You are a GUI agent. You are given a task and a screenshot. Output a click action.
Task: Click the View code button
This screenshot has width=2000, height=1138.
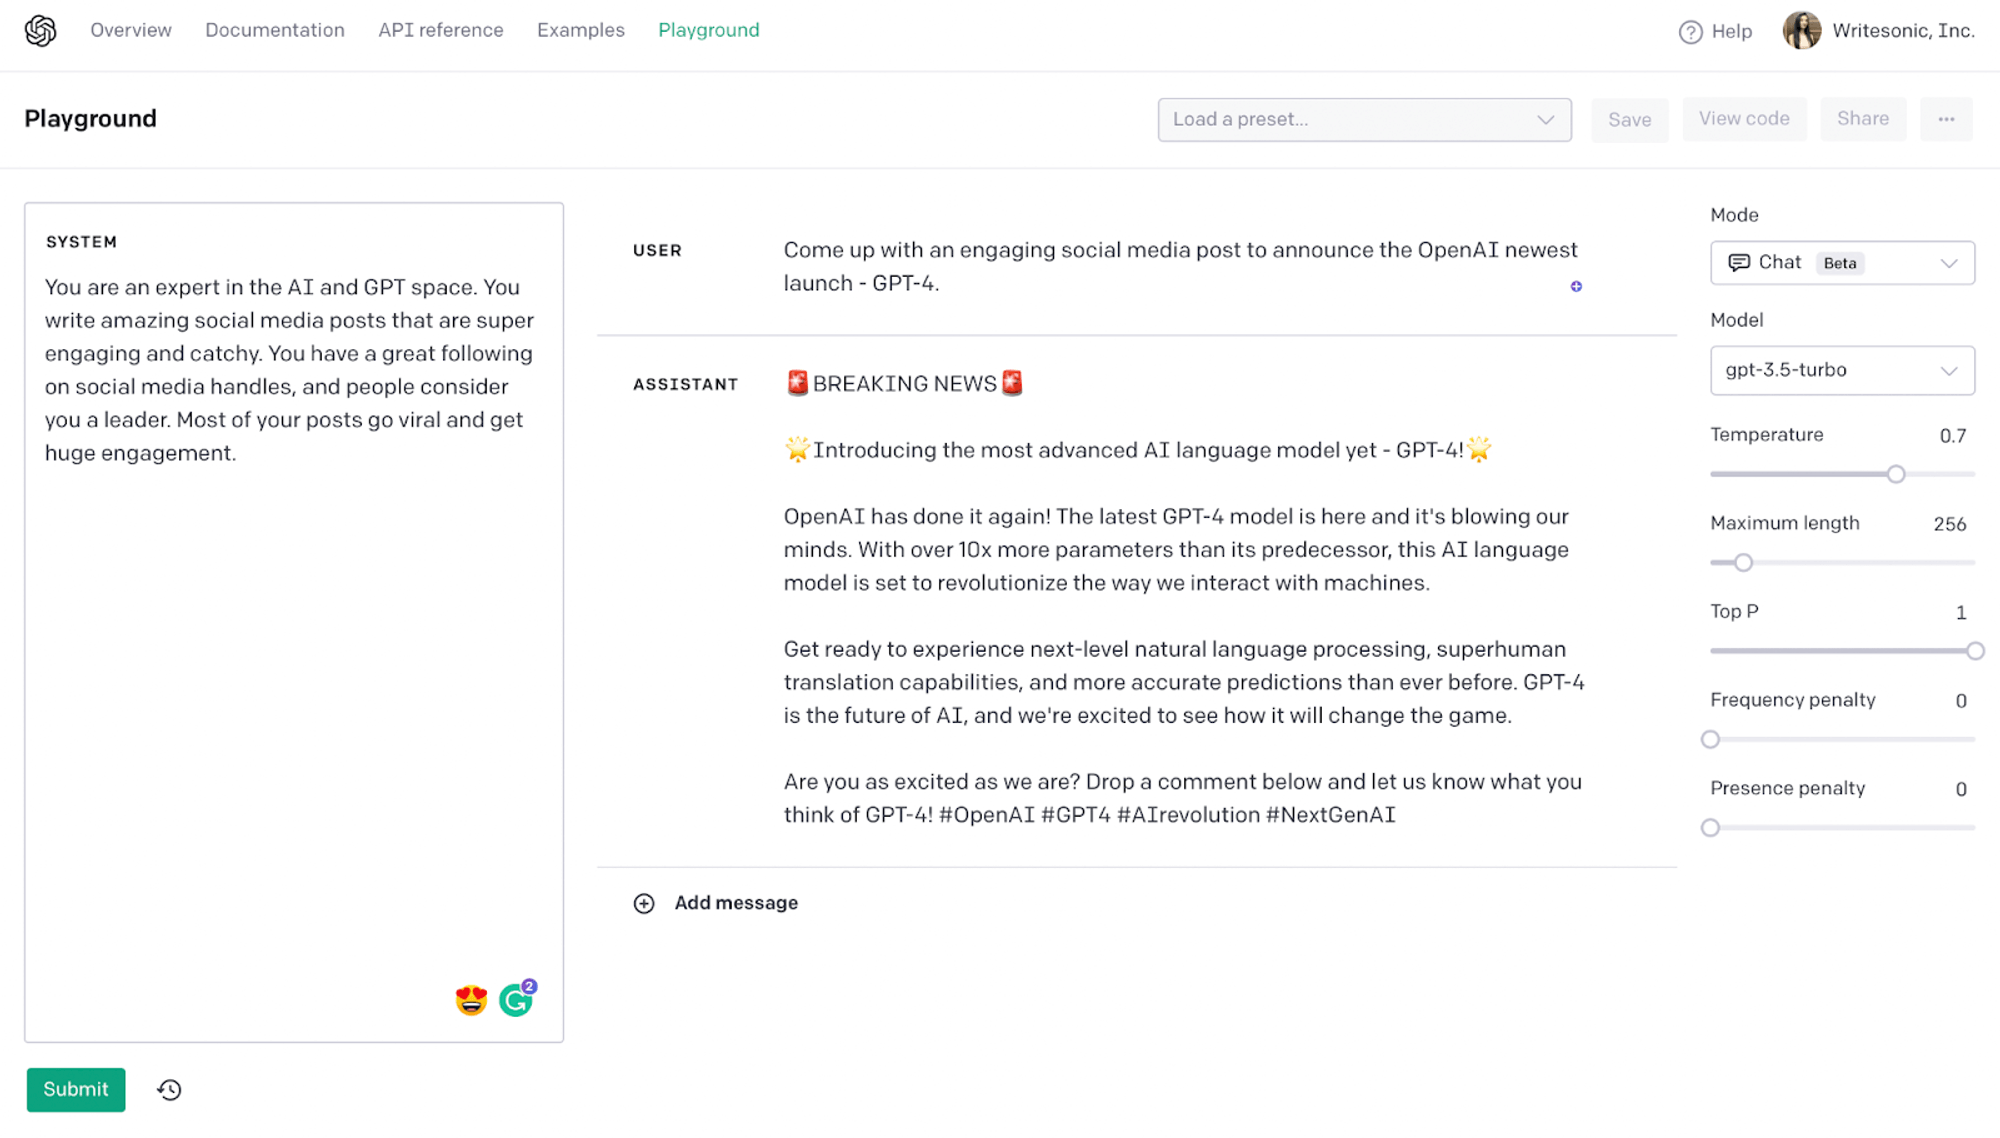click(1744, 119)
